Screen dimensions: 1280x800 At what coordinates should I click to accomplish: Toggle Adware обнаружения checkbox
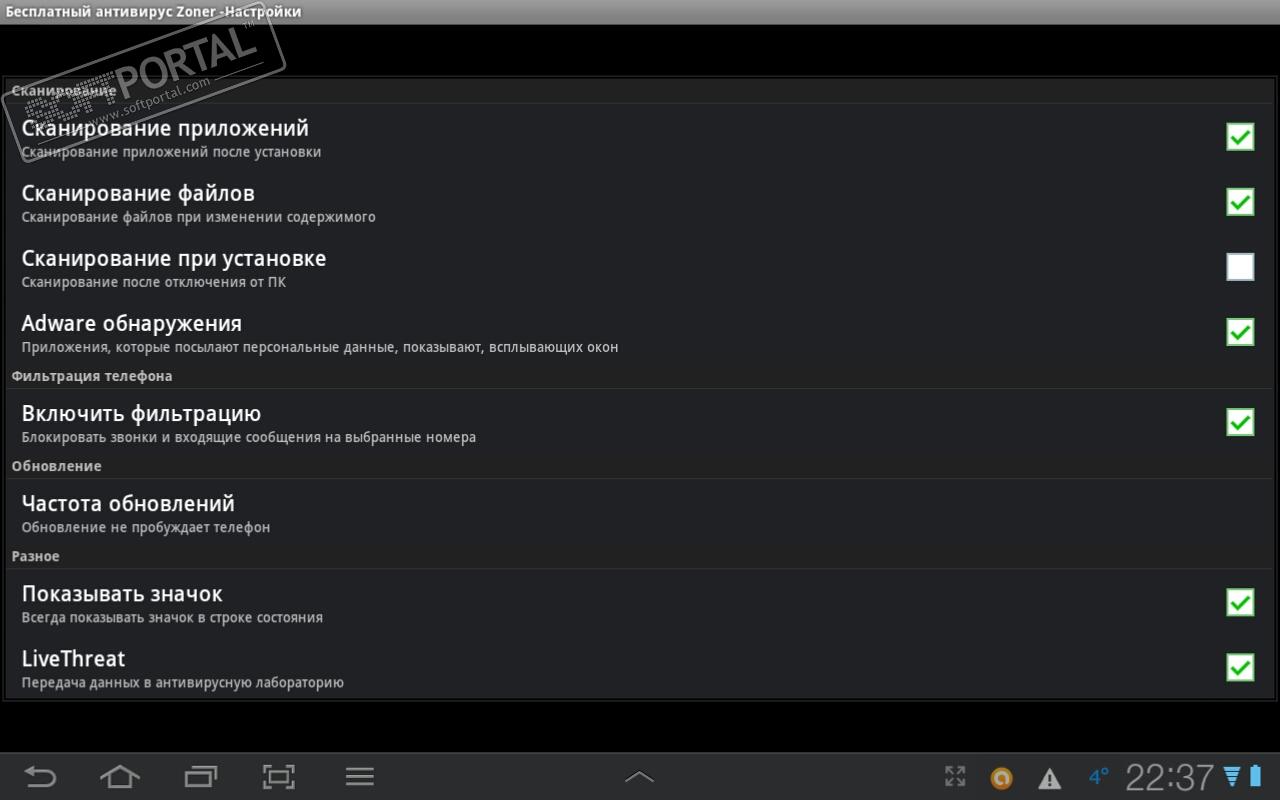click(x=1240, y=332)
